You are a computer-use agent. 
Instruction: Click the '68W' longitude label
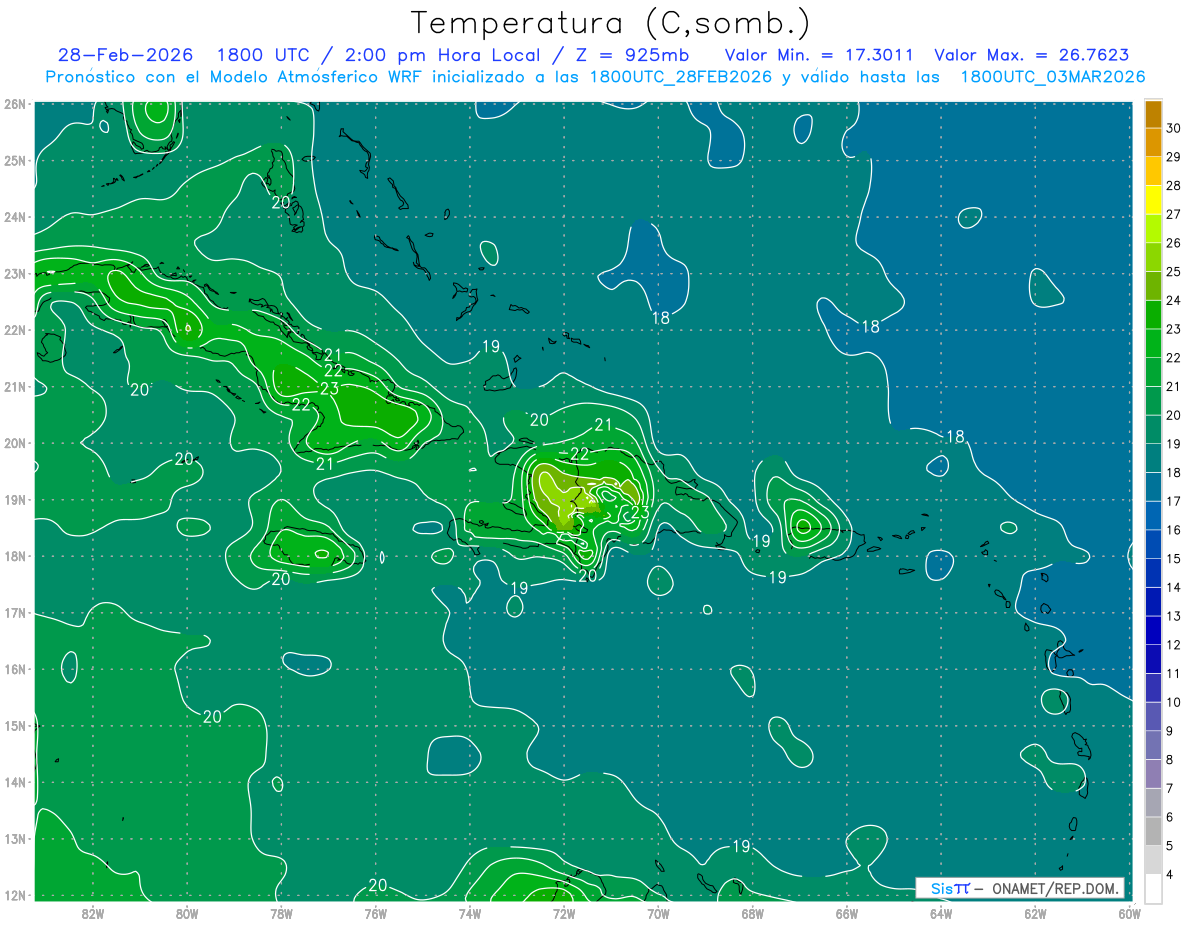point(752,913)
